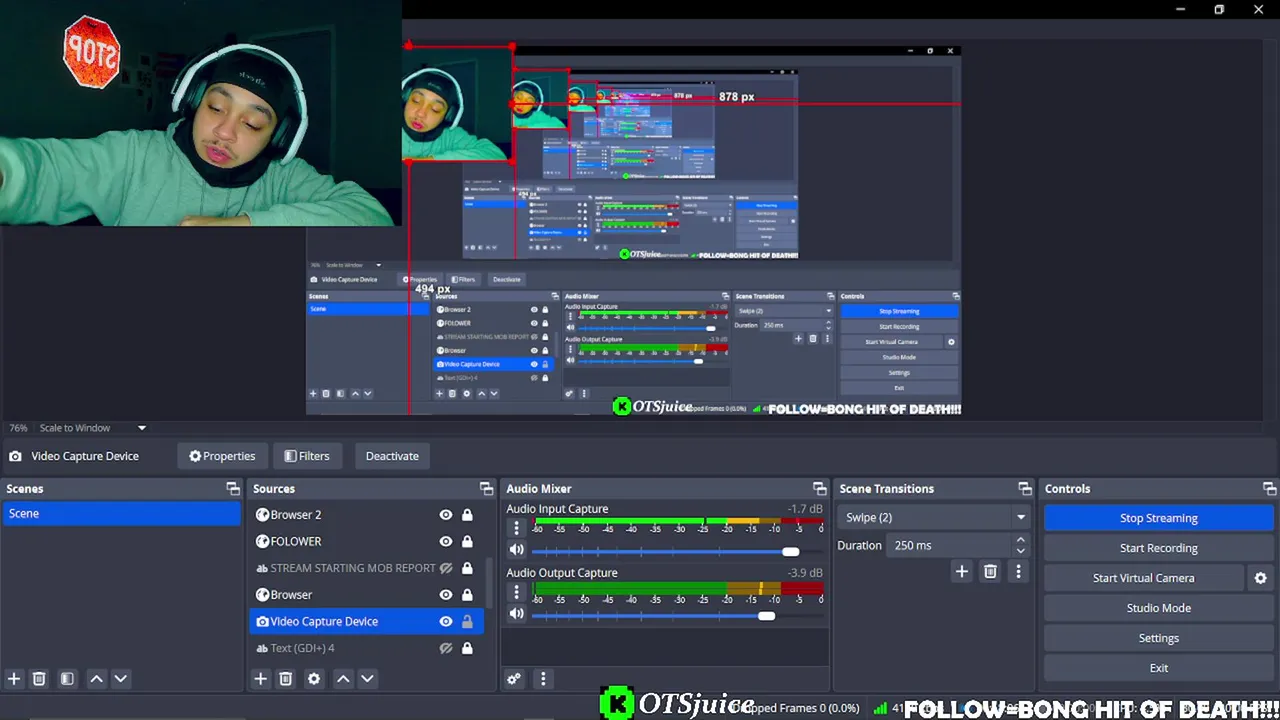Move scene down arrow in Scenes panel
Image resolution: width=1280 pixels, height=720 pixels.
(120, 679)
